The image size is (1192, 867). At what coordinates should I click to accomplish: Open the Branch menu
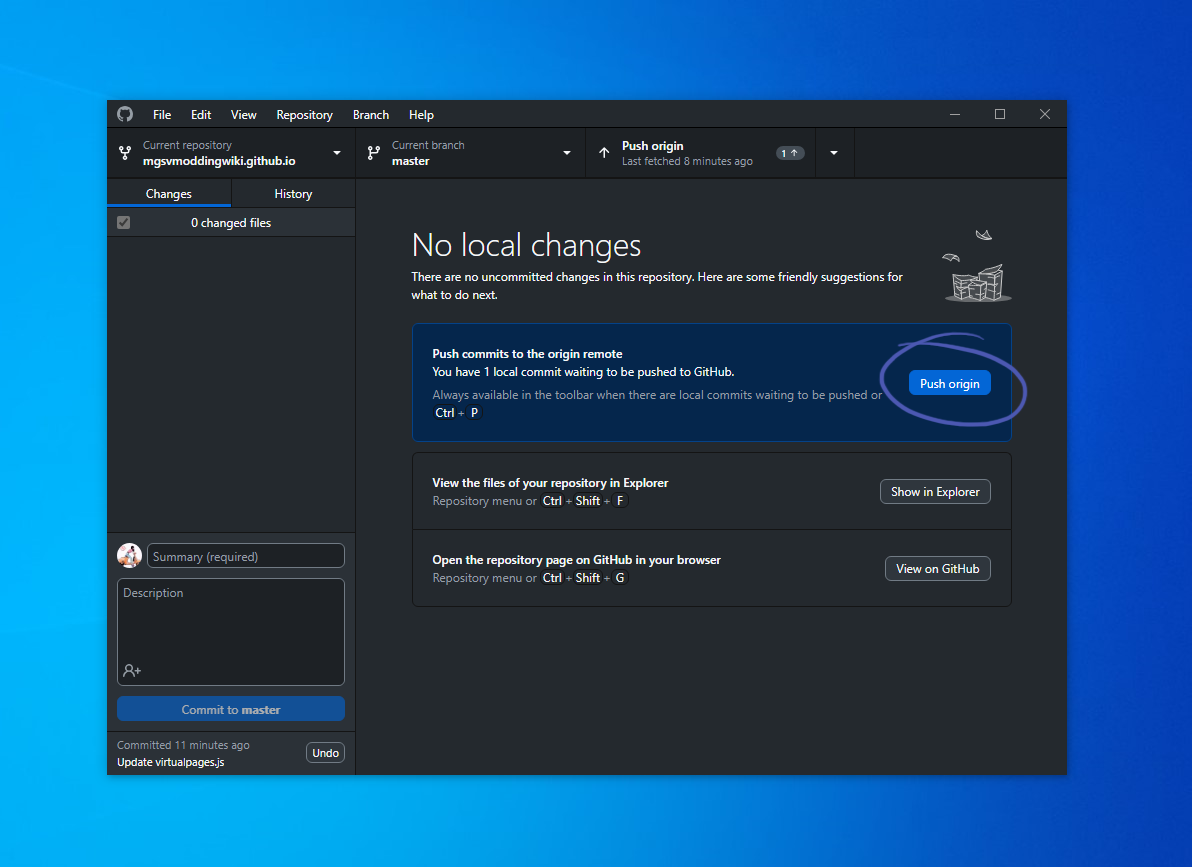coord(371,114)
